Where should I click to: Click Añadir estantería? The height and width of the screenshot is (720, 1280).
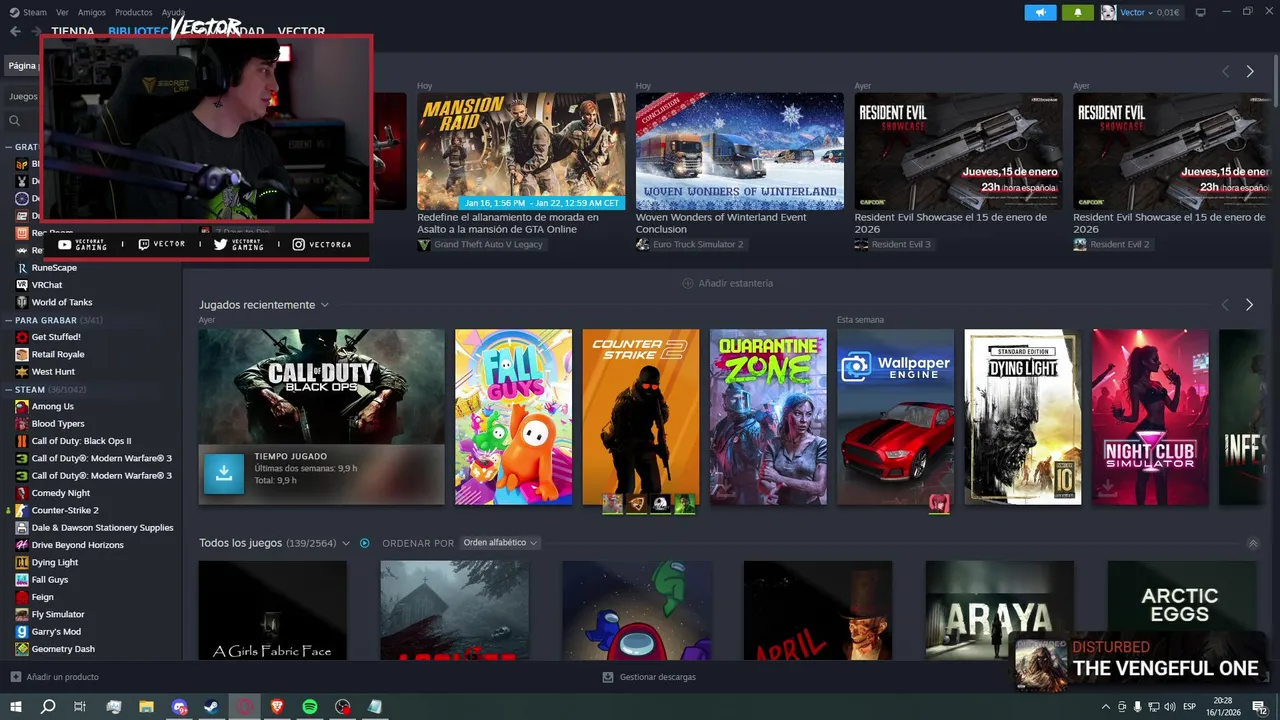pos(727,283)
